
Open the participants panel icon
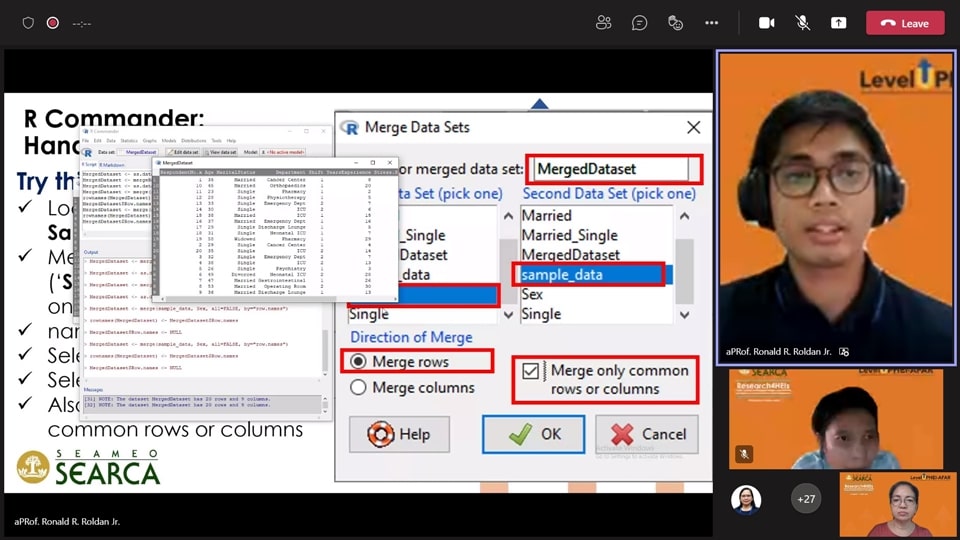point(603,22)
